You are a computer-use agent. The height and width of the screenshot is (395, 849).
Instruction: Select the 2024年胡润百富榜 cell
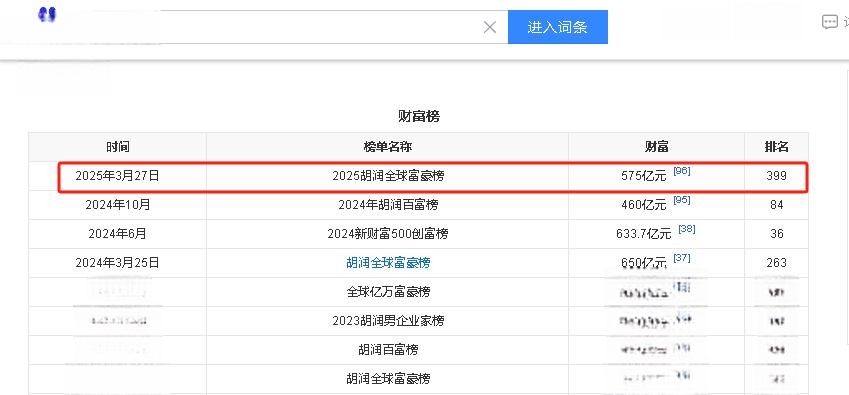click(388, 205)
